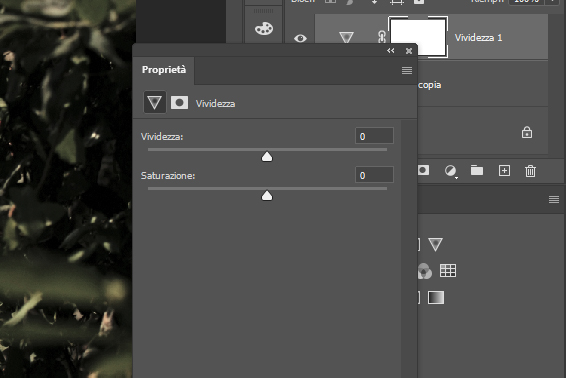566x378 pixels.
Task: Create a new layer with plus icon
Action: click(x=504, y=170)
